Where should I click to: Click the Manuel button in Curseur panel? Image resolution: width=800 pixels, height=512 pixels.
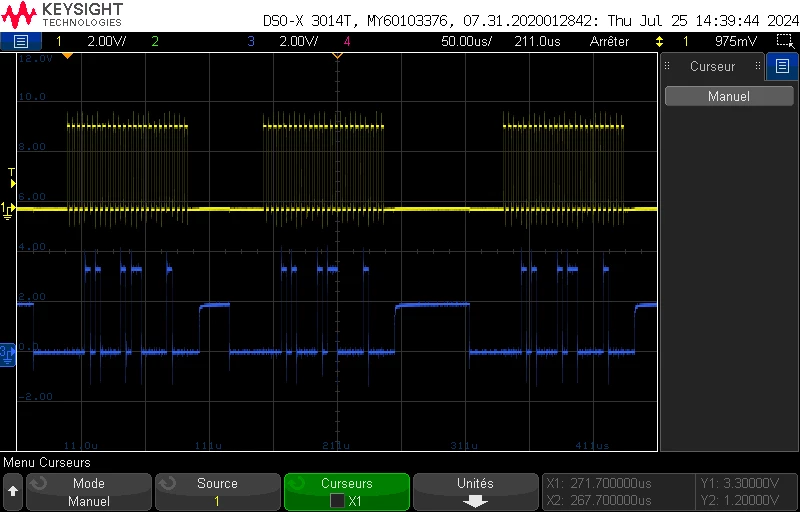pyautogui.click(x=729, y=96)
